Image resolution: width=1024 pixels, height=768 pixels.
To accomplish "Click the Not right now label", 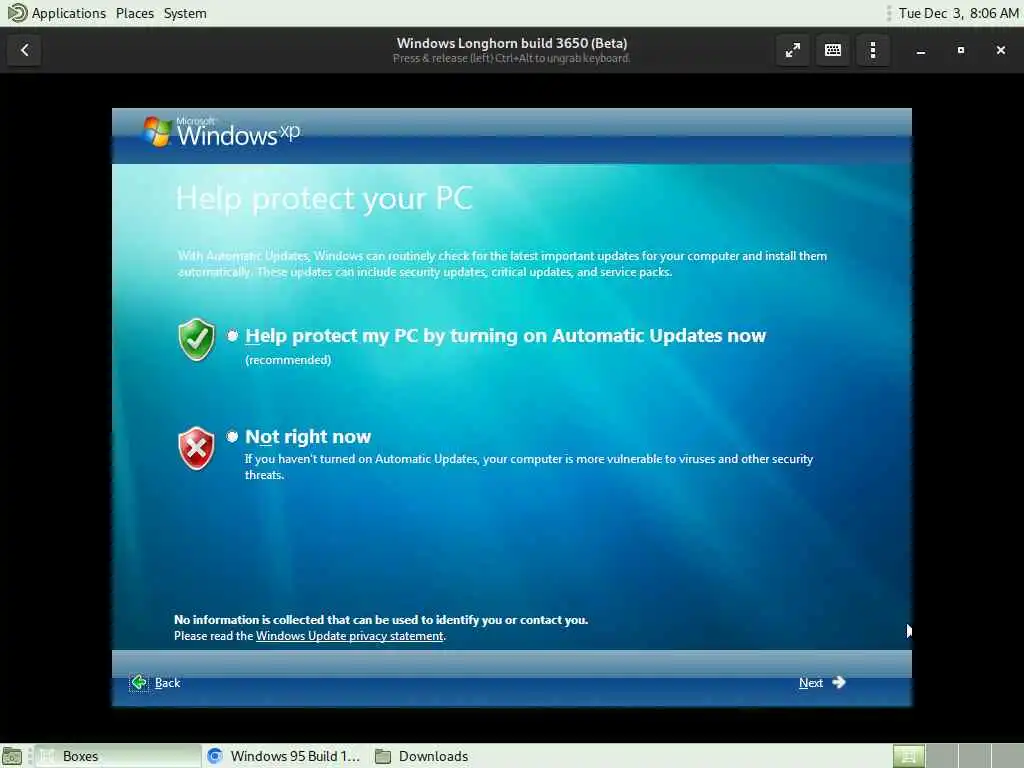I will 308,436.
